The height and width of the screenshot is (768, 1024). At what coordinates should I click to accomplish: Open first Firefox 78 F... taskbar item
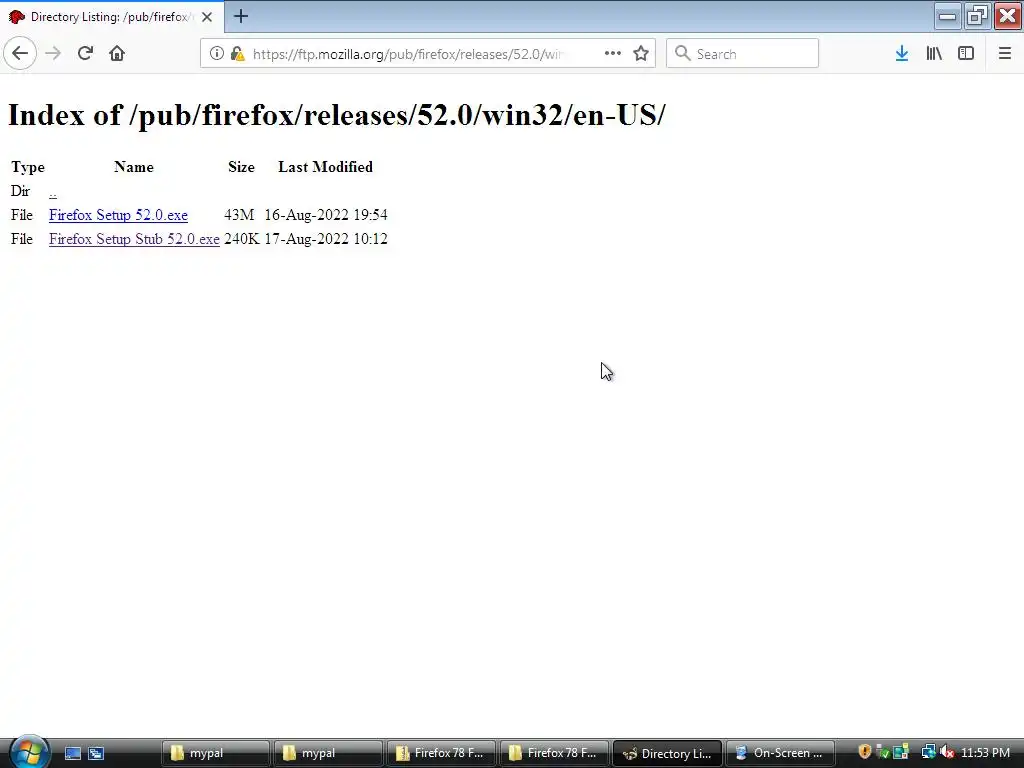coord(441,754)
